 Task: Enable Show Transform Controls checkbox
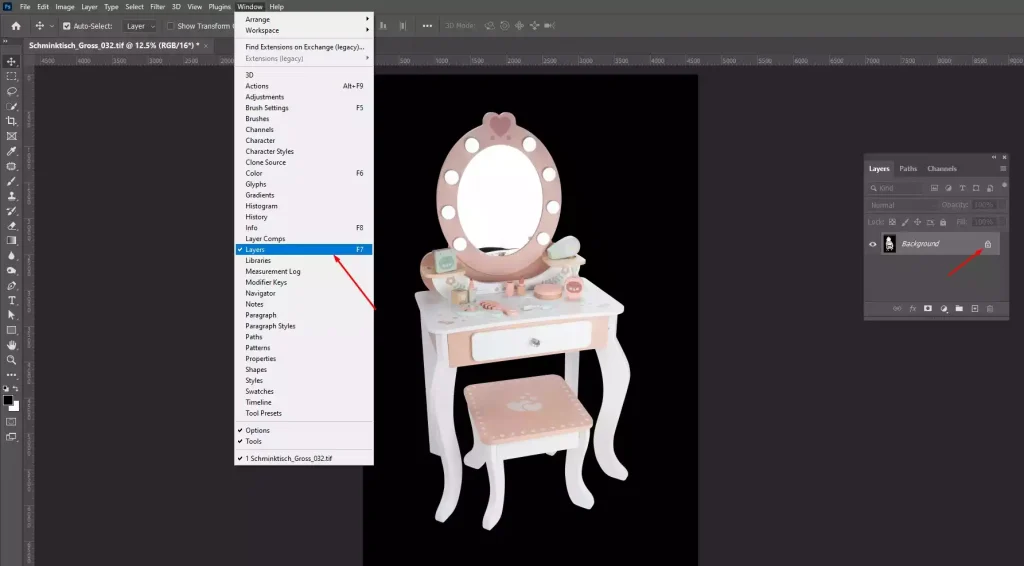pyautogui.click(x=170, y=26)
